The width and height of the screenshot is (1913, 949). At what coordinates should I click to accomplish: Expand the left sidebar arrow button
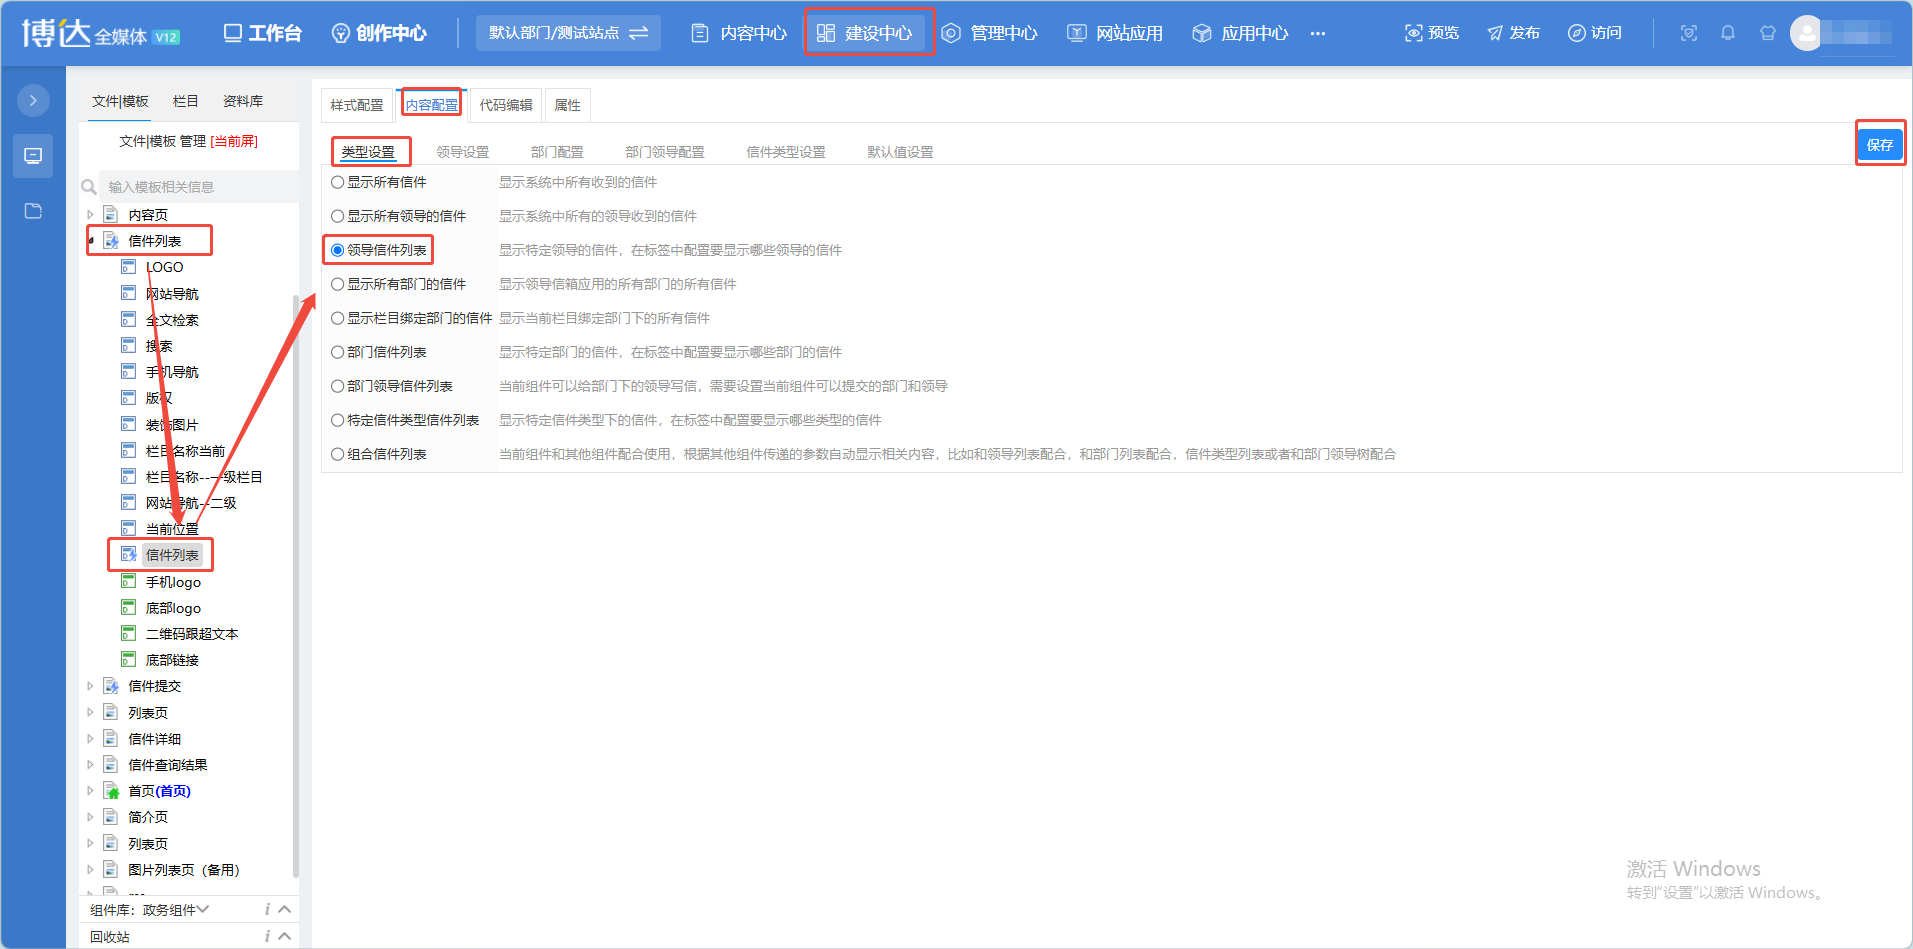coord(33,100)
